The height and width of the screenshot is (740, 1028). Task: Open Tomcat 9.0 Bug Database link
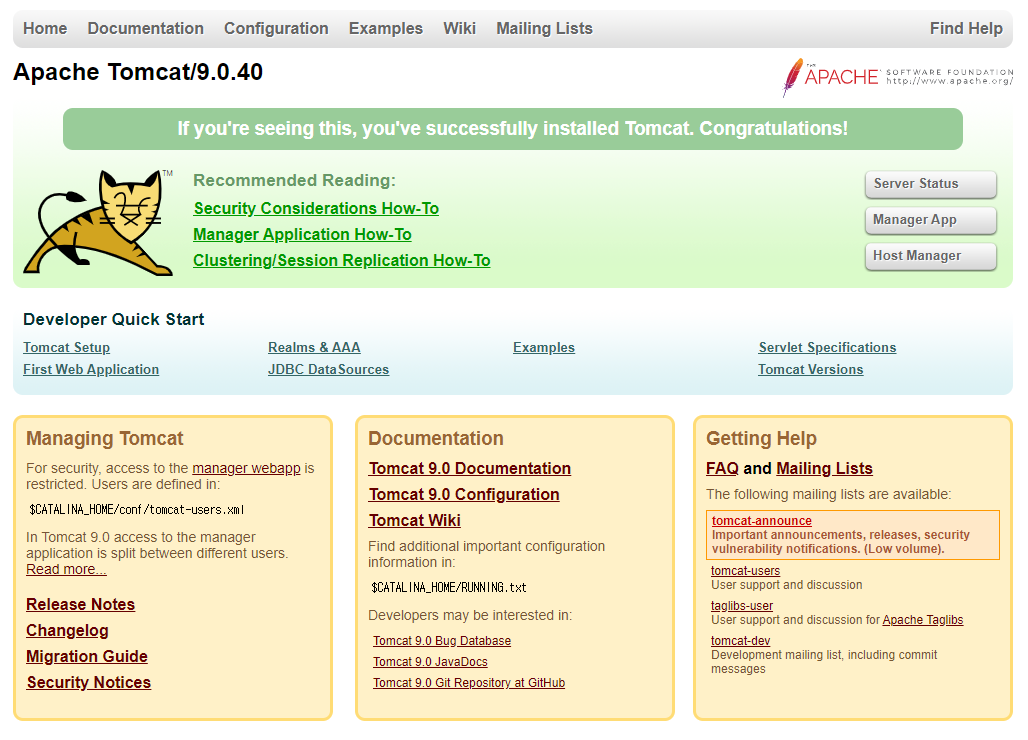(442, 641)
